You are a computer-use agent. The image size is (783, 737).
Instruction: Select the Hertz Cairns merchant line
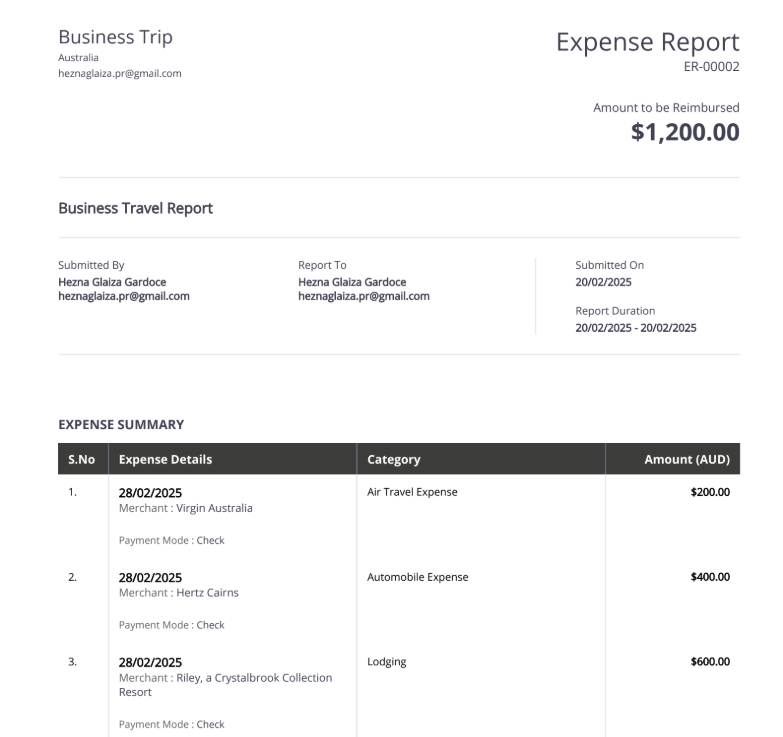pyautogui.click(x=179, y=593)
